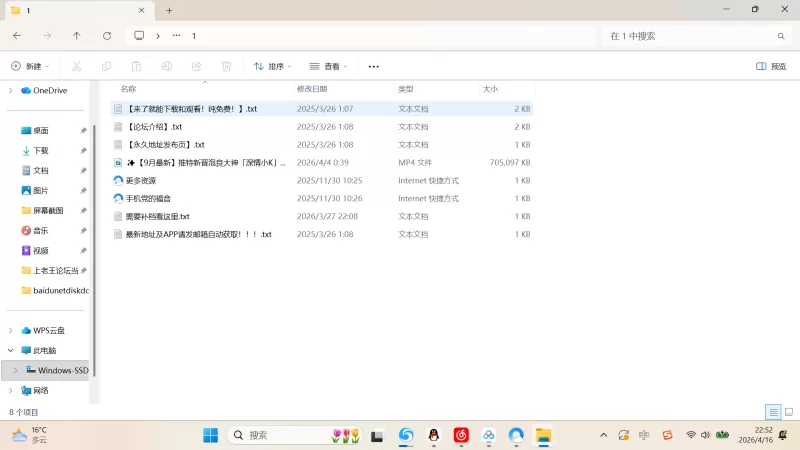Screen dimensions: 800x450
Task: Open the 排序 sort dropdown
Action: click(273, 66)
